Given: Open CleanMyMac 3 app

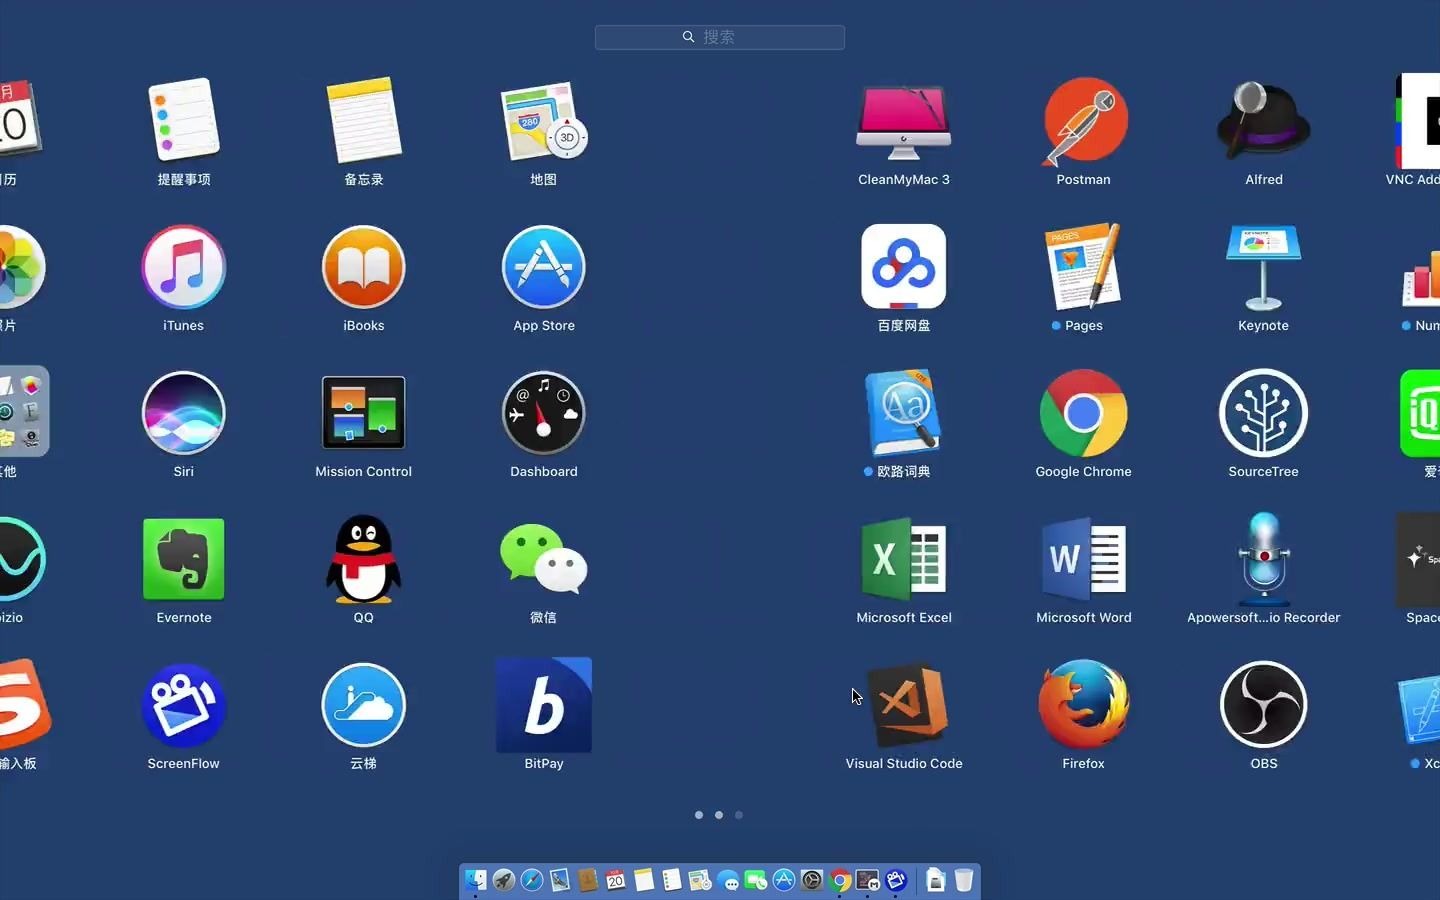Looking at the screenshot, I should (904, 122).
